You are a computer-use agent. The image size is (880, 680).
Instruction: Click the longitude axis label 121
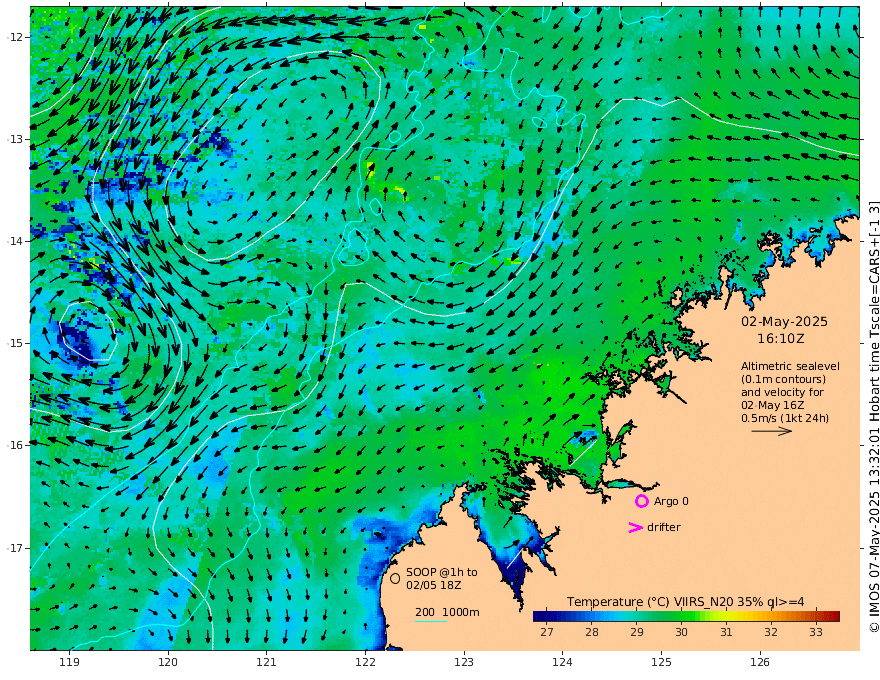point(267,662)
